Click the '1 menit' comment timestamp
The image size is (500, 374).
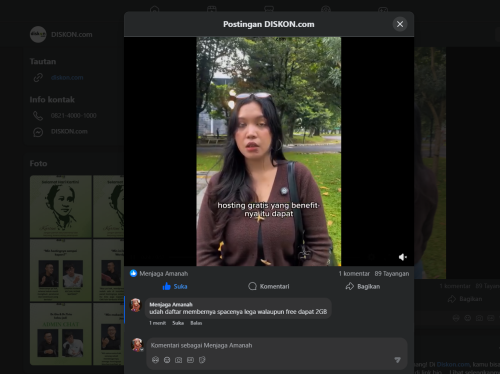click(157, 323)
